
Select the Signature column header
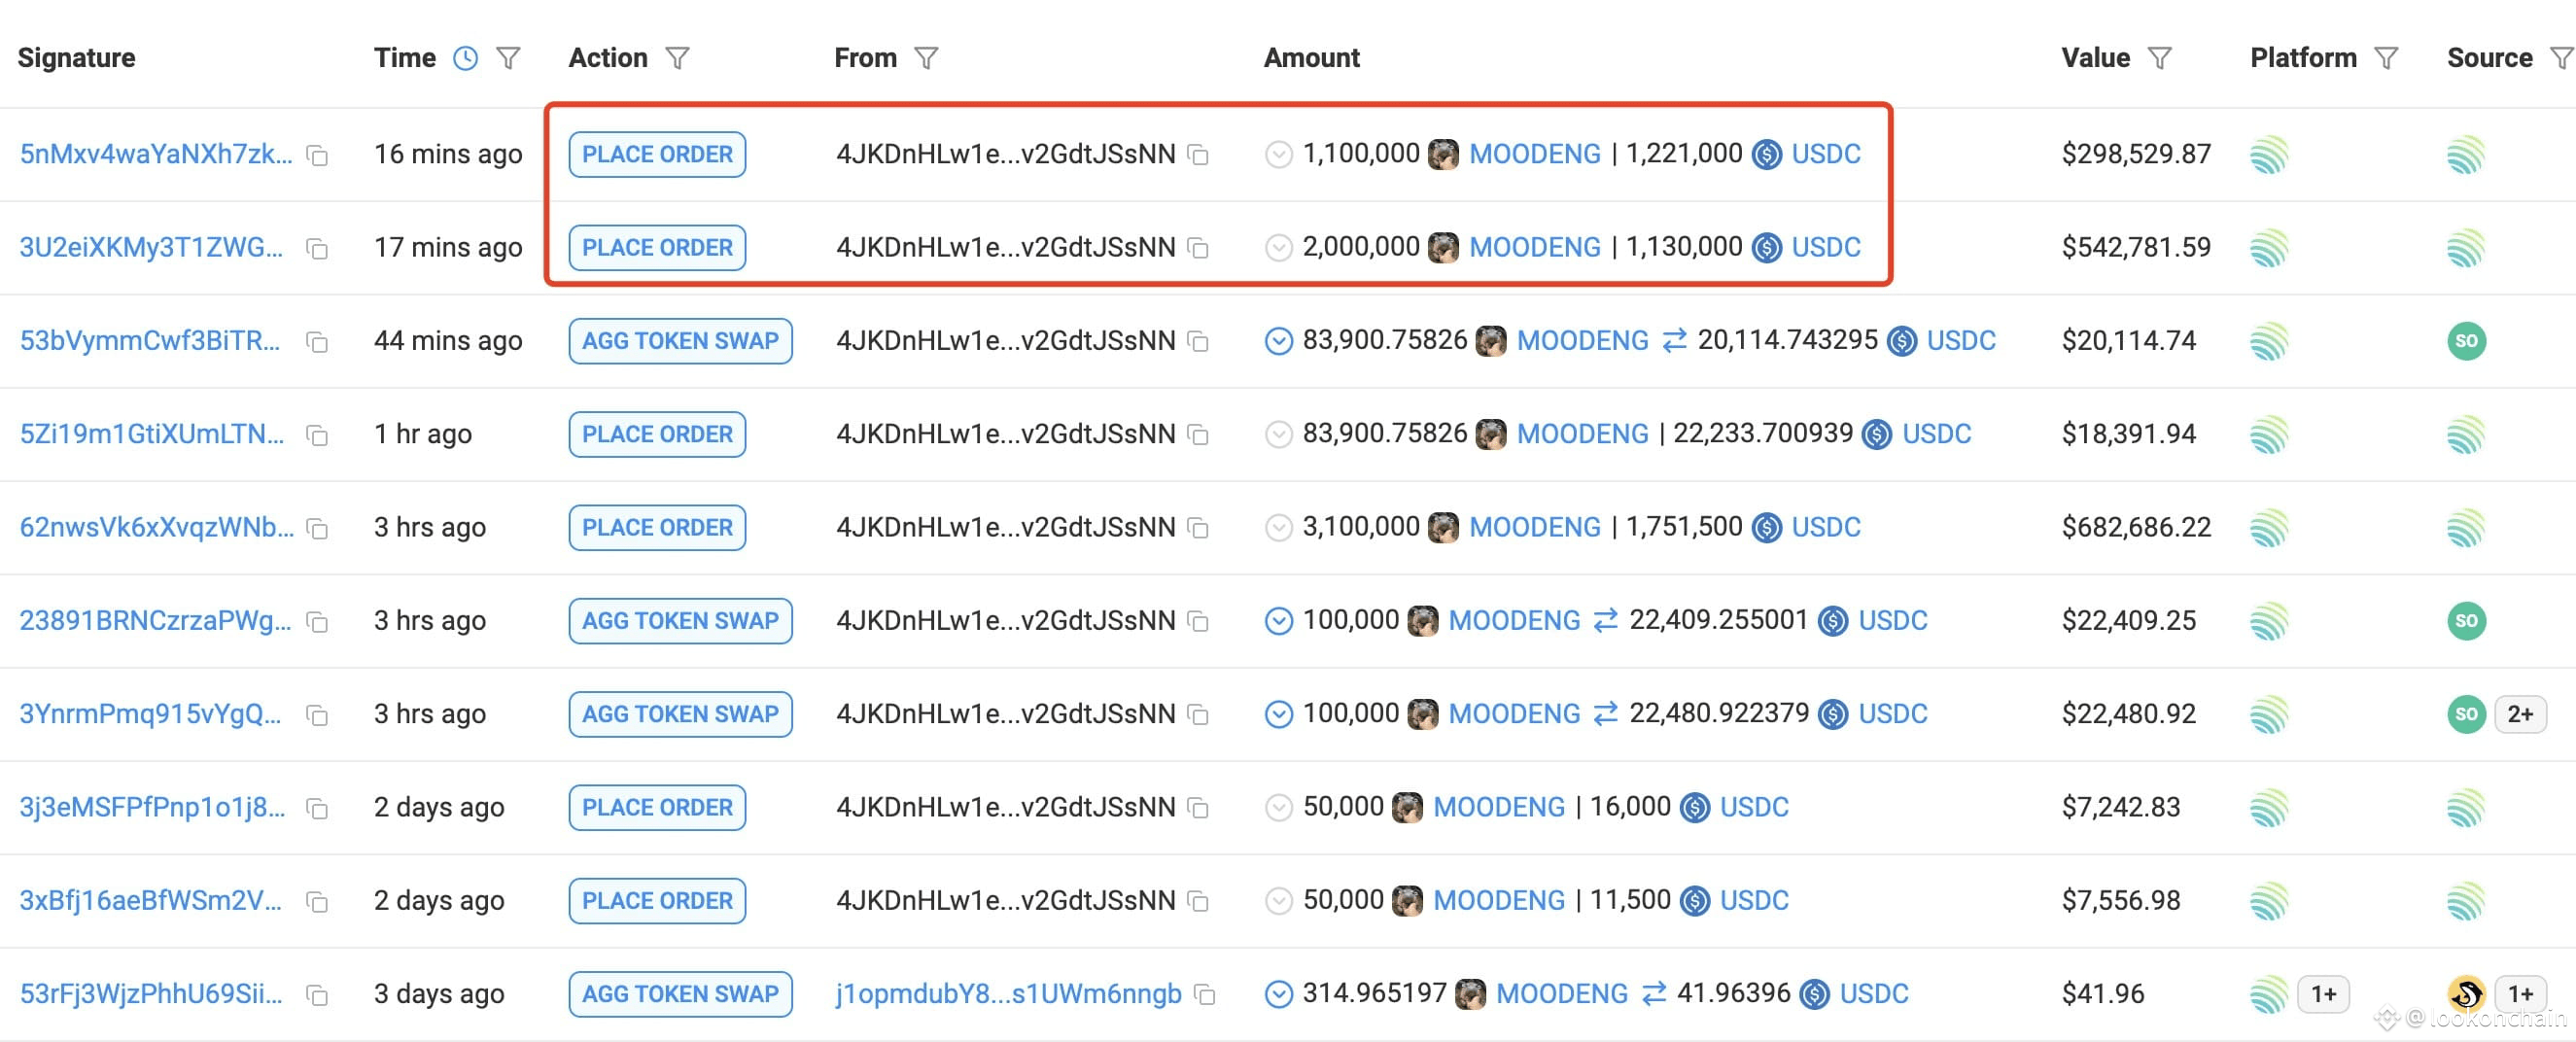tap(76, 58)
